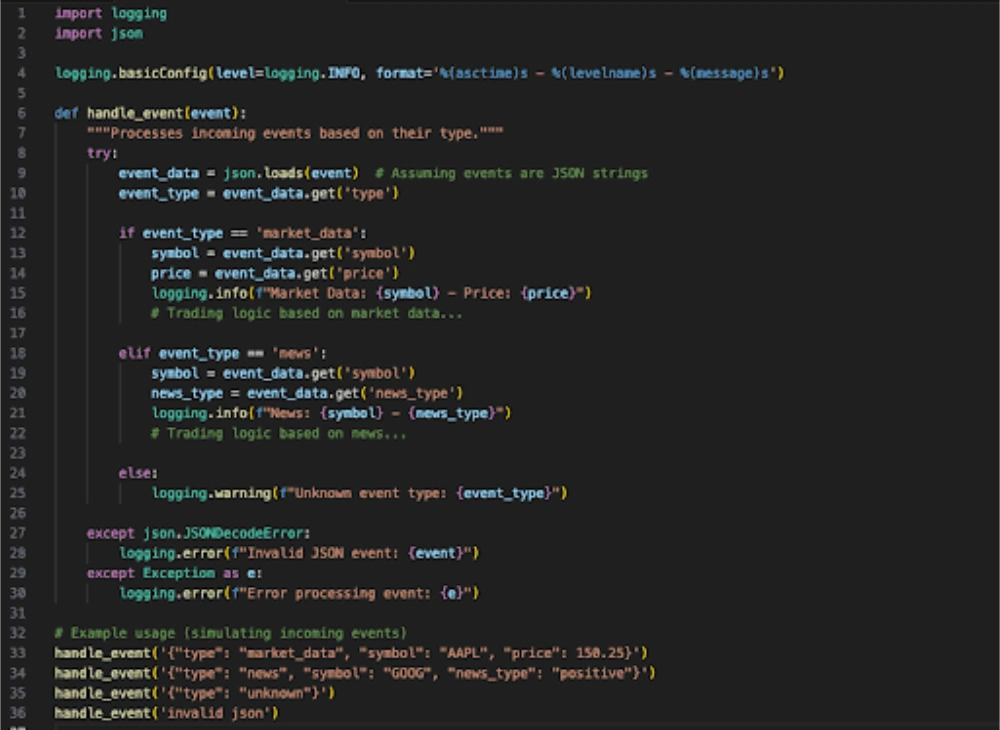Click "news_type = event_data.get('news_type')" line
Viewport: 1000px width, 730px height.
tap(307, 393)
